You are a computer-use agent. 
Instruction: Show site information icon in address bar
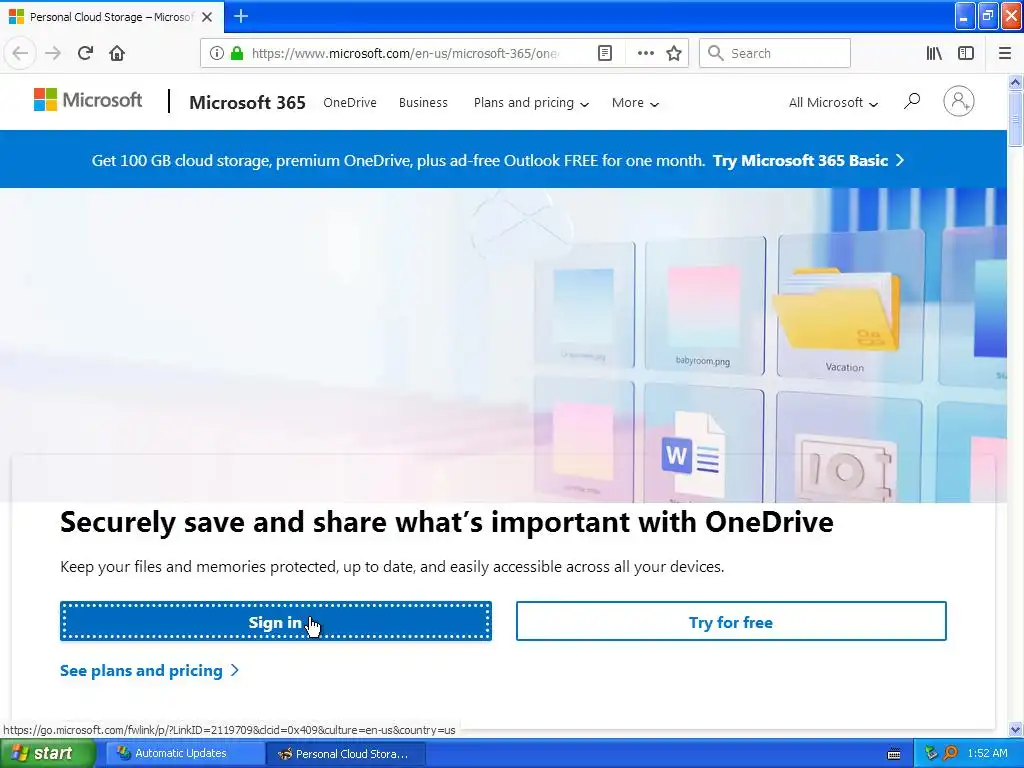[x=217, y=53]
